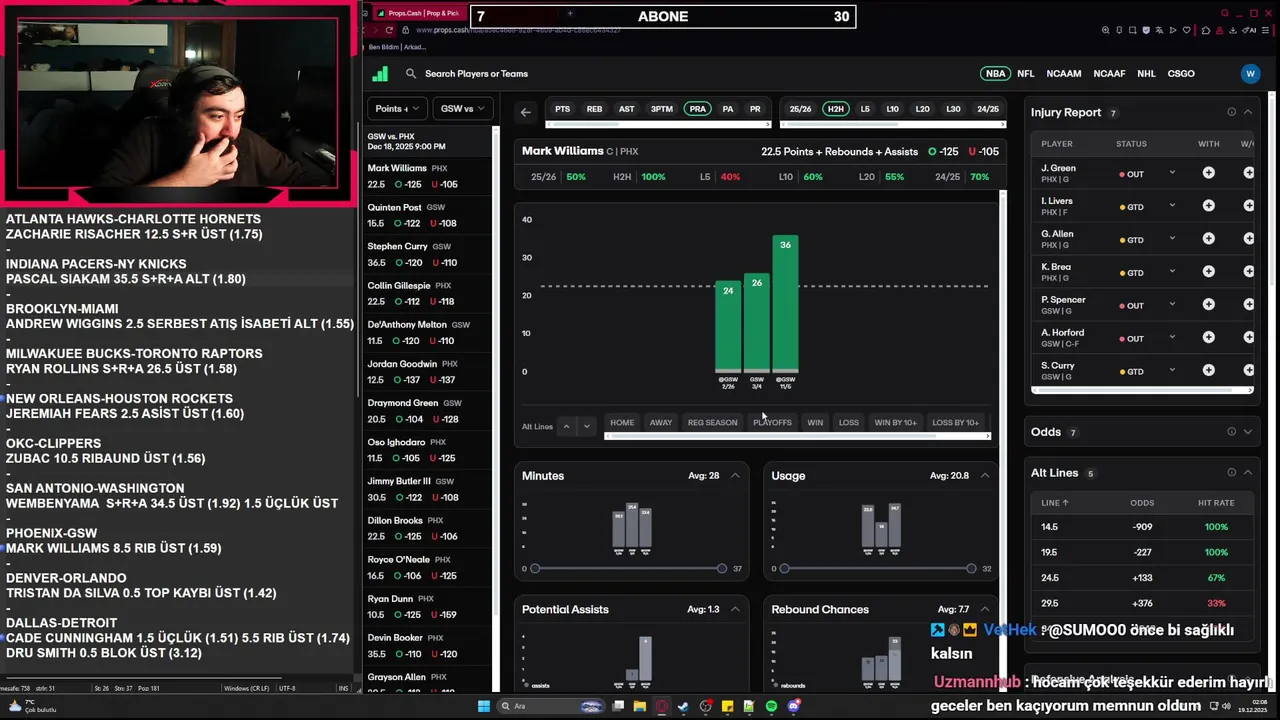
Task: Select the PTS stat tab
Action: coord(563,109)
